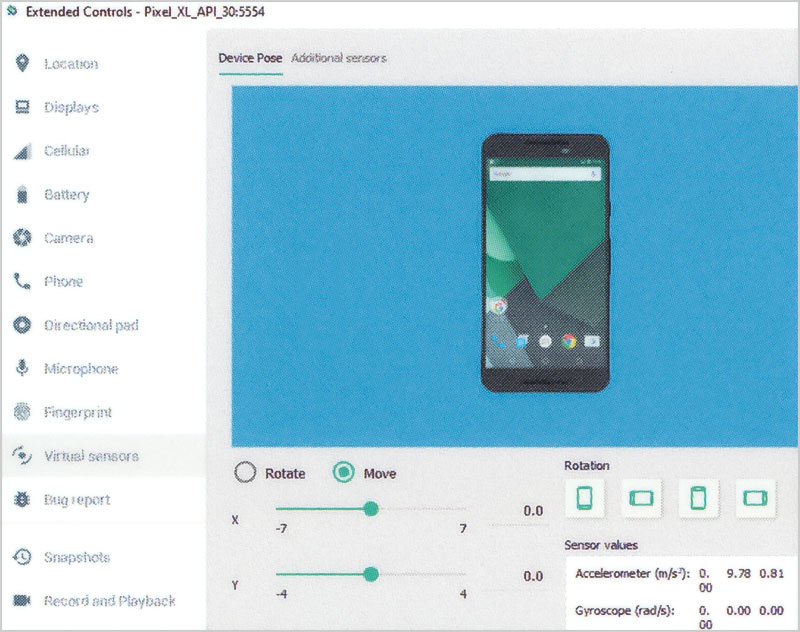The width and height of the screenshot is (800, 632).
Task: Click the Camera shutter icon
Action: pyautogui.click(x=22, y=238)
